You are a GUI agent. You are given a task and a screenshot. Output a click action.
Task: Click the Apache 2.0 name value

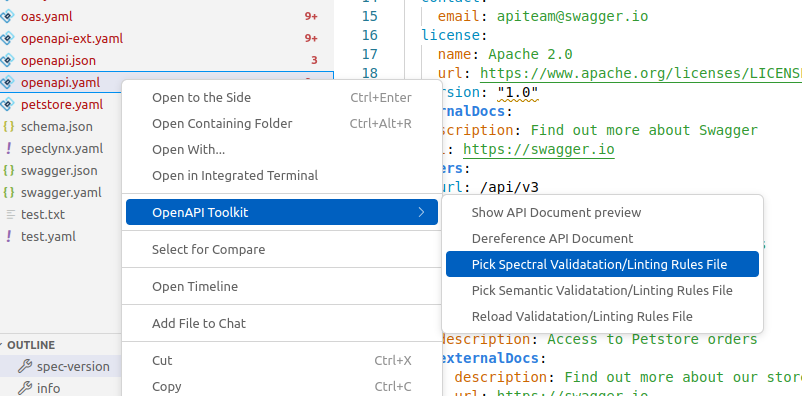(530, 54)
